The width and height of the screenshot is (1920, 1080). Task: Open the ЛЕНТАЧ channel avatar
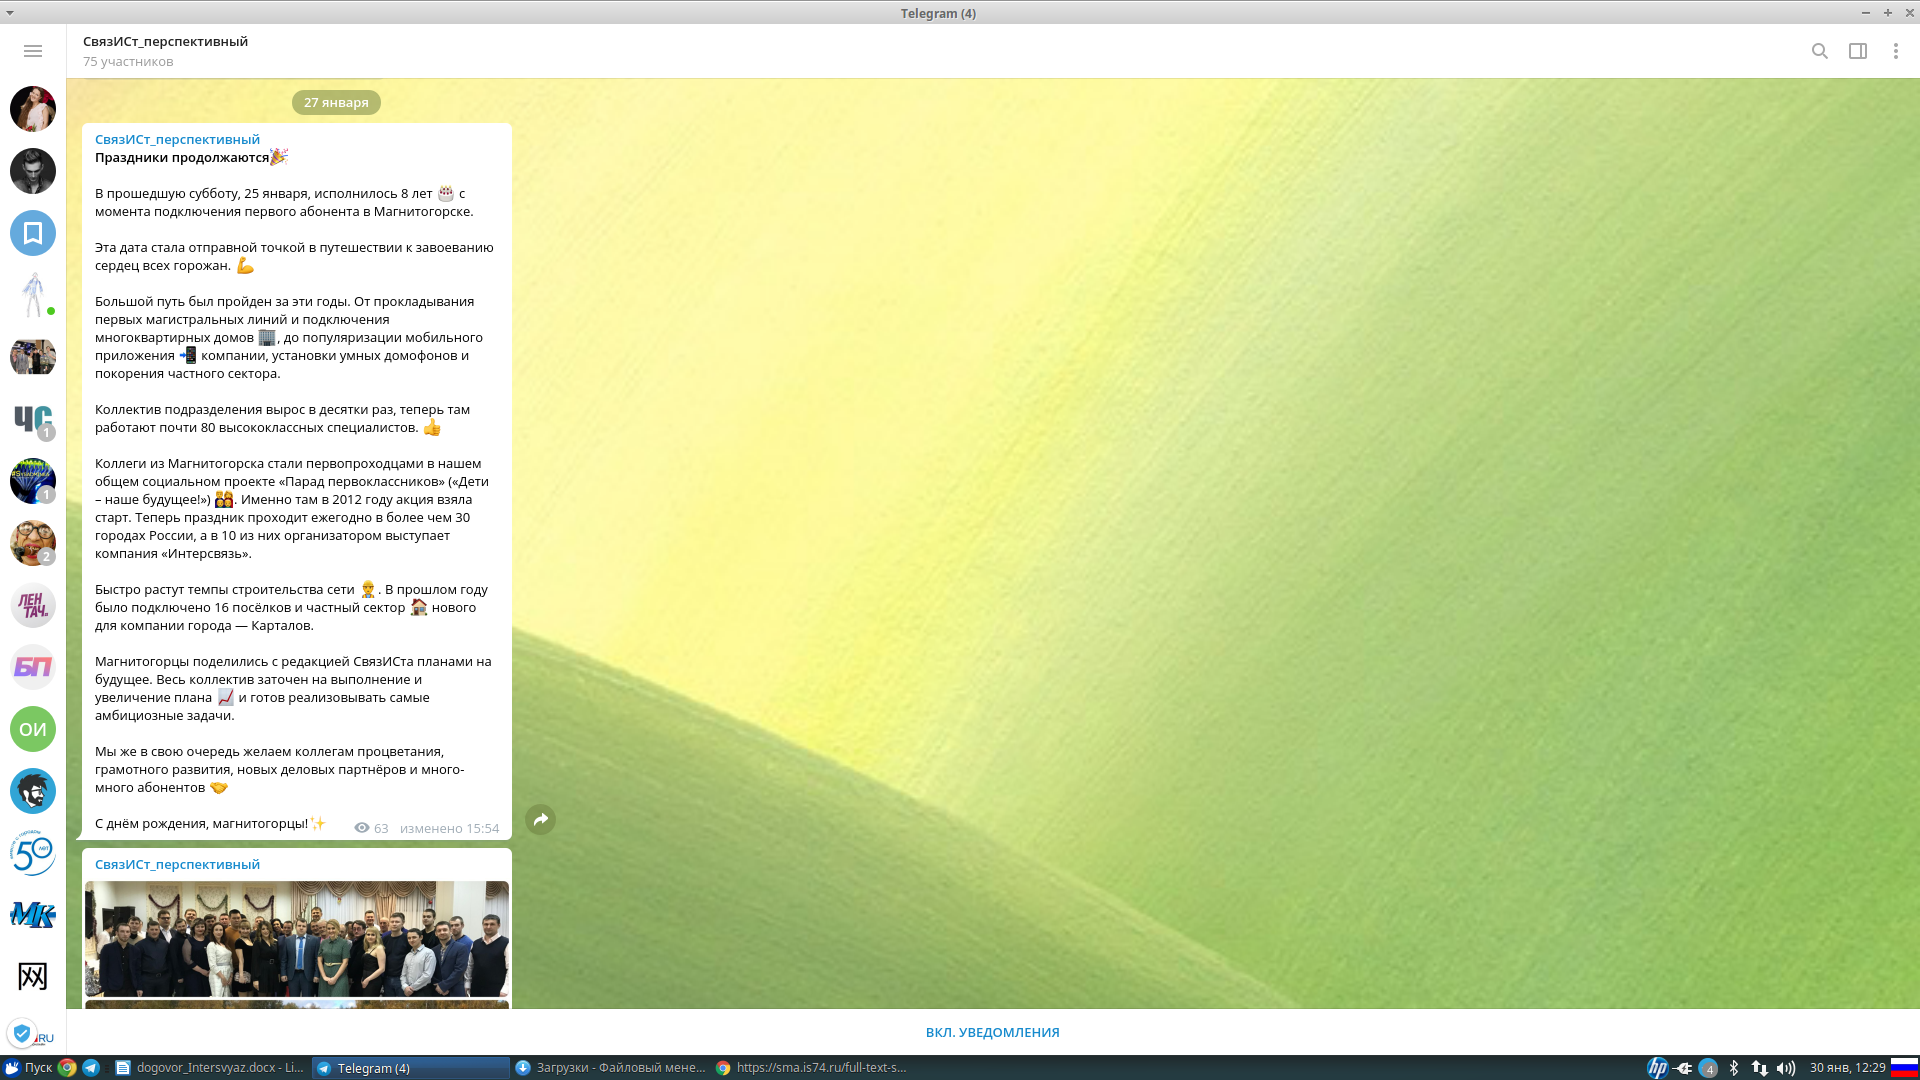pyautogui.click(x=33, y=605)
